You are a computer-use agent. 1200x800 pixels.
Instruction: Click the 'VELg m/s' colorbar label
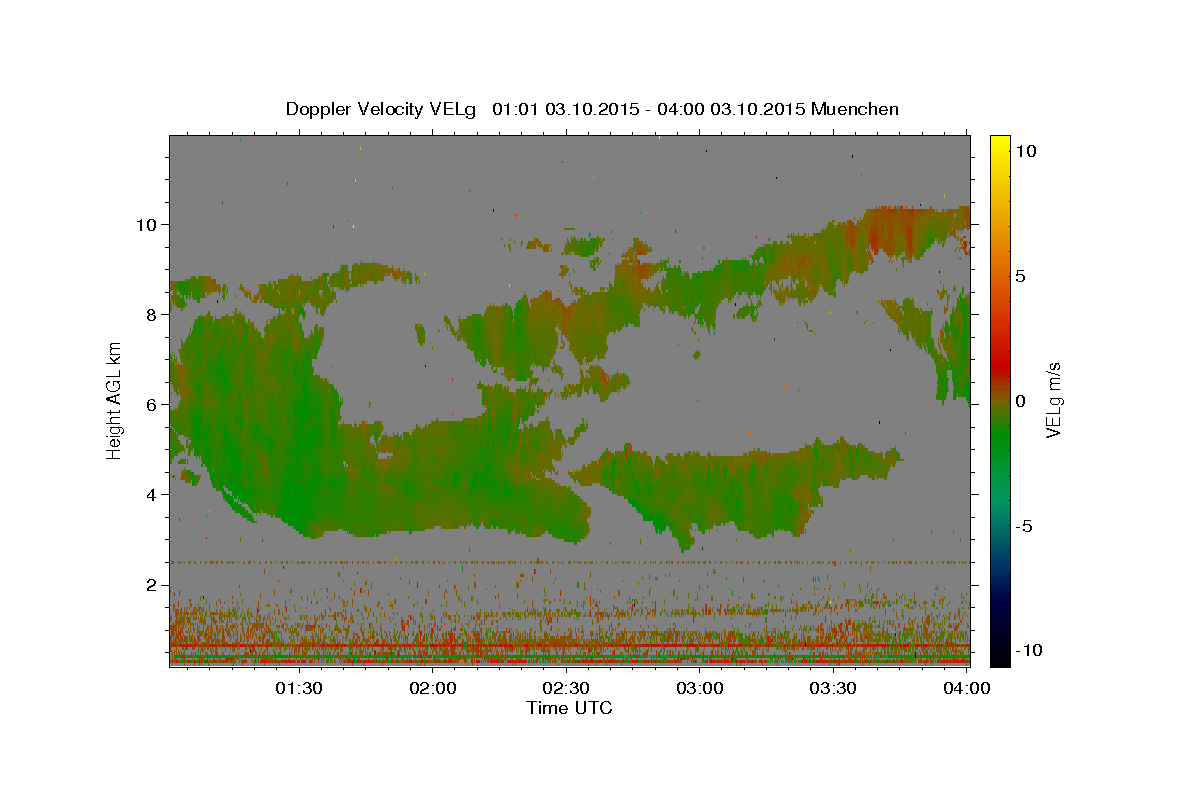pyautogui.click(x=1053, y=400)
